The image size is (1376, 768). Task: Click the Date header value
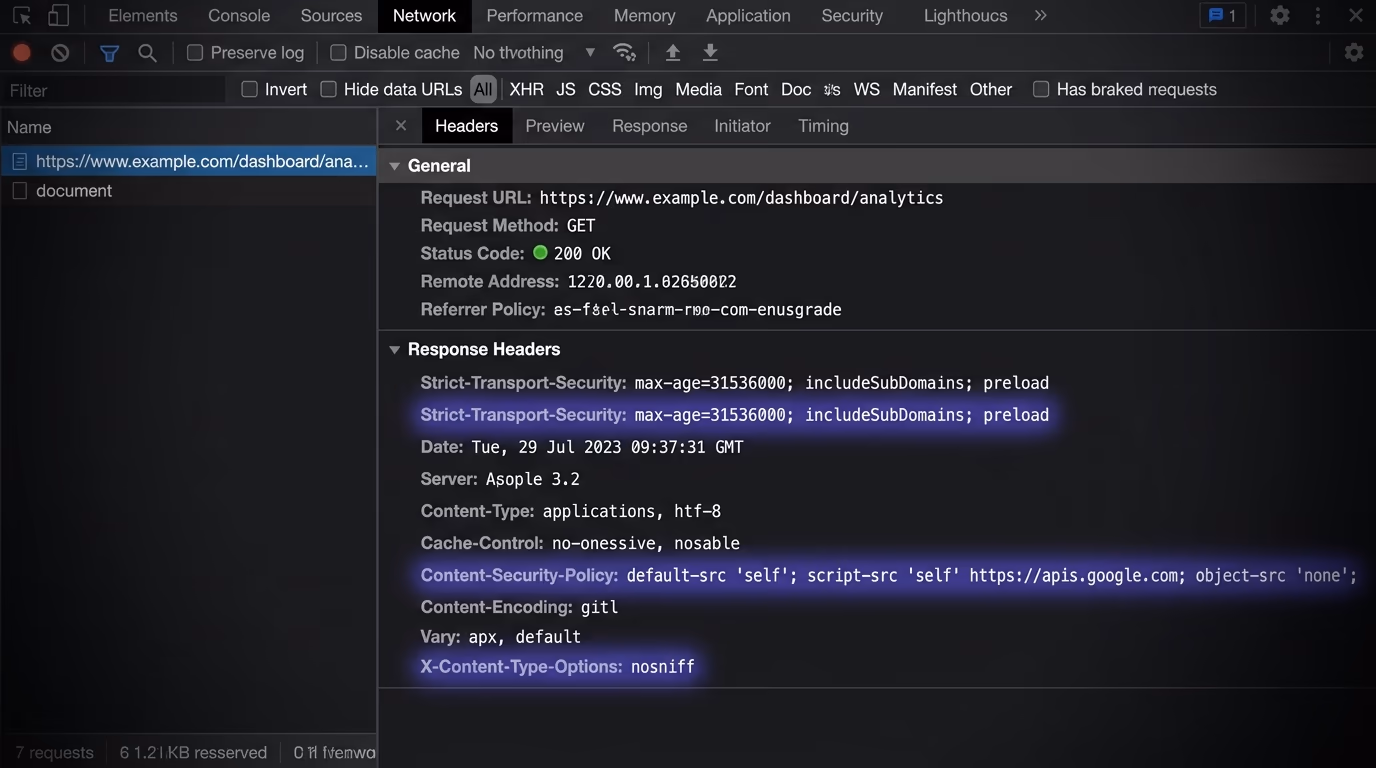pyautogui.click(x=607, y=447)
